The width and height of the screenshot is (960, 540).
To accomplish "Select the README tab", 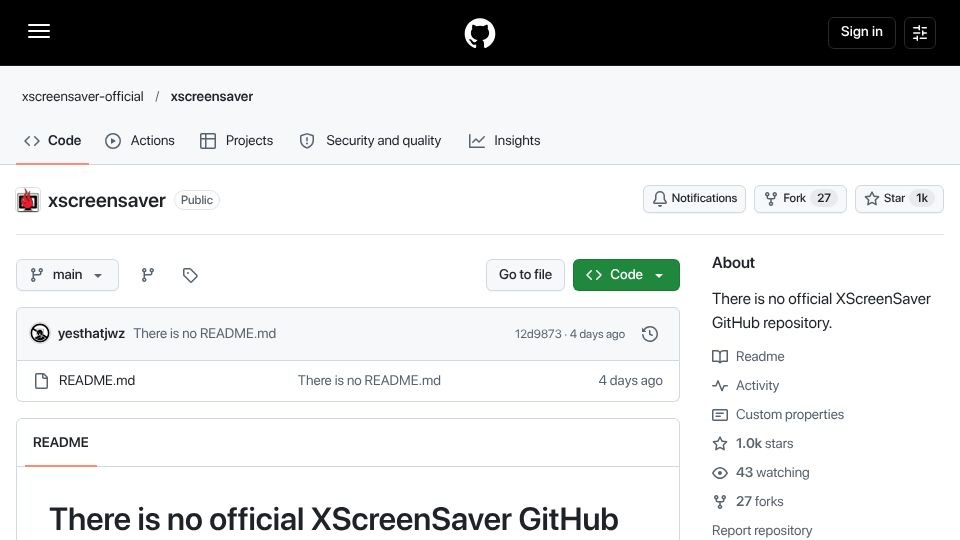I will pyautogui.click(x=61, y=443).
